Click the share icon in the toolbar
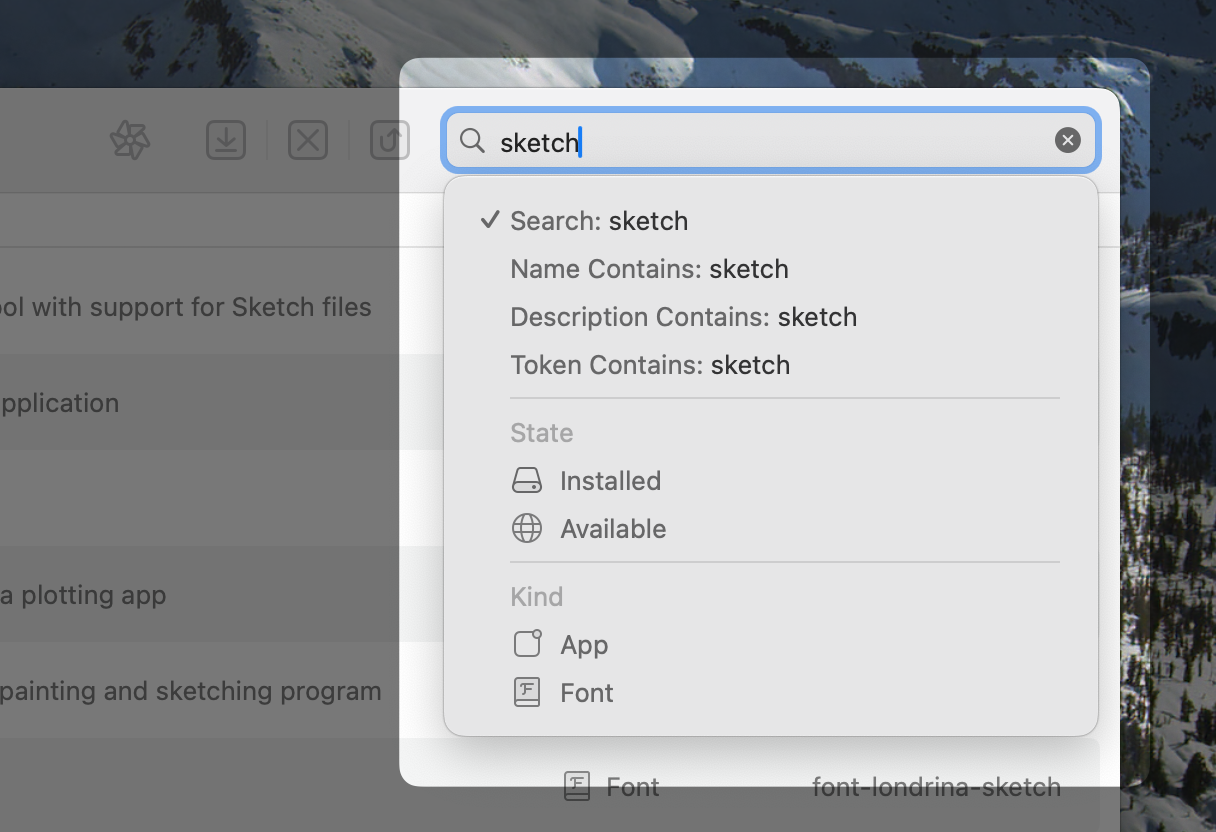The height and width of the screenshot is (832, 1216). click(x=389, y=140)
